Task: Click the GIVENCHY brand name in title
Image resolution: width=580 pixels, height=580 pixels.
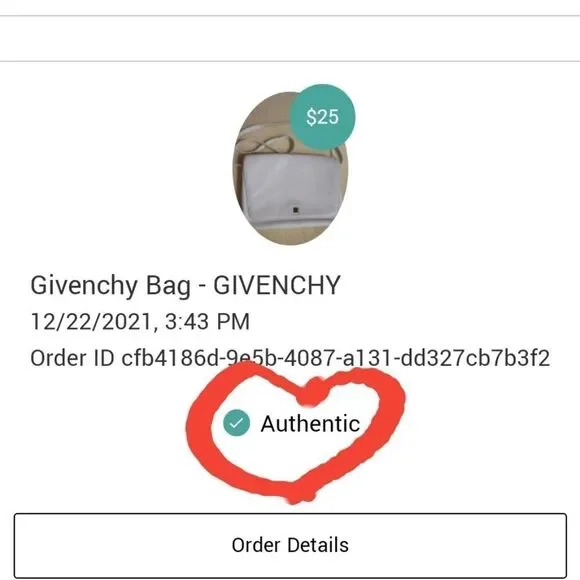Action: (277, 285)
